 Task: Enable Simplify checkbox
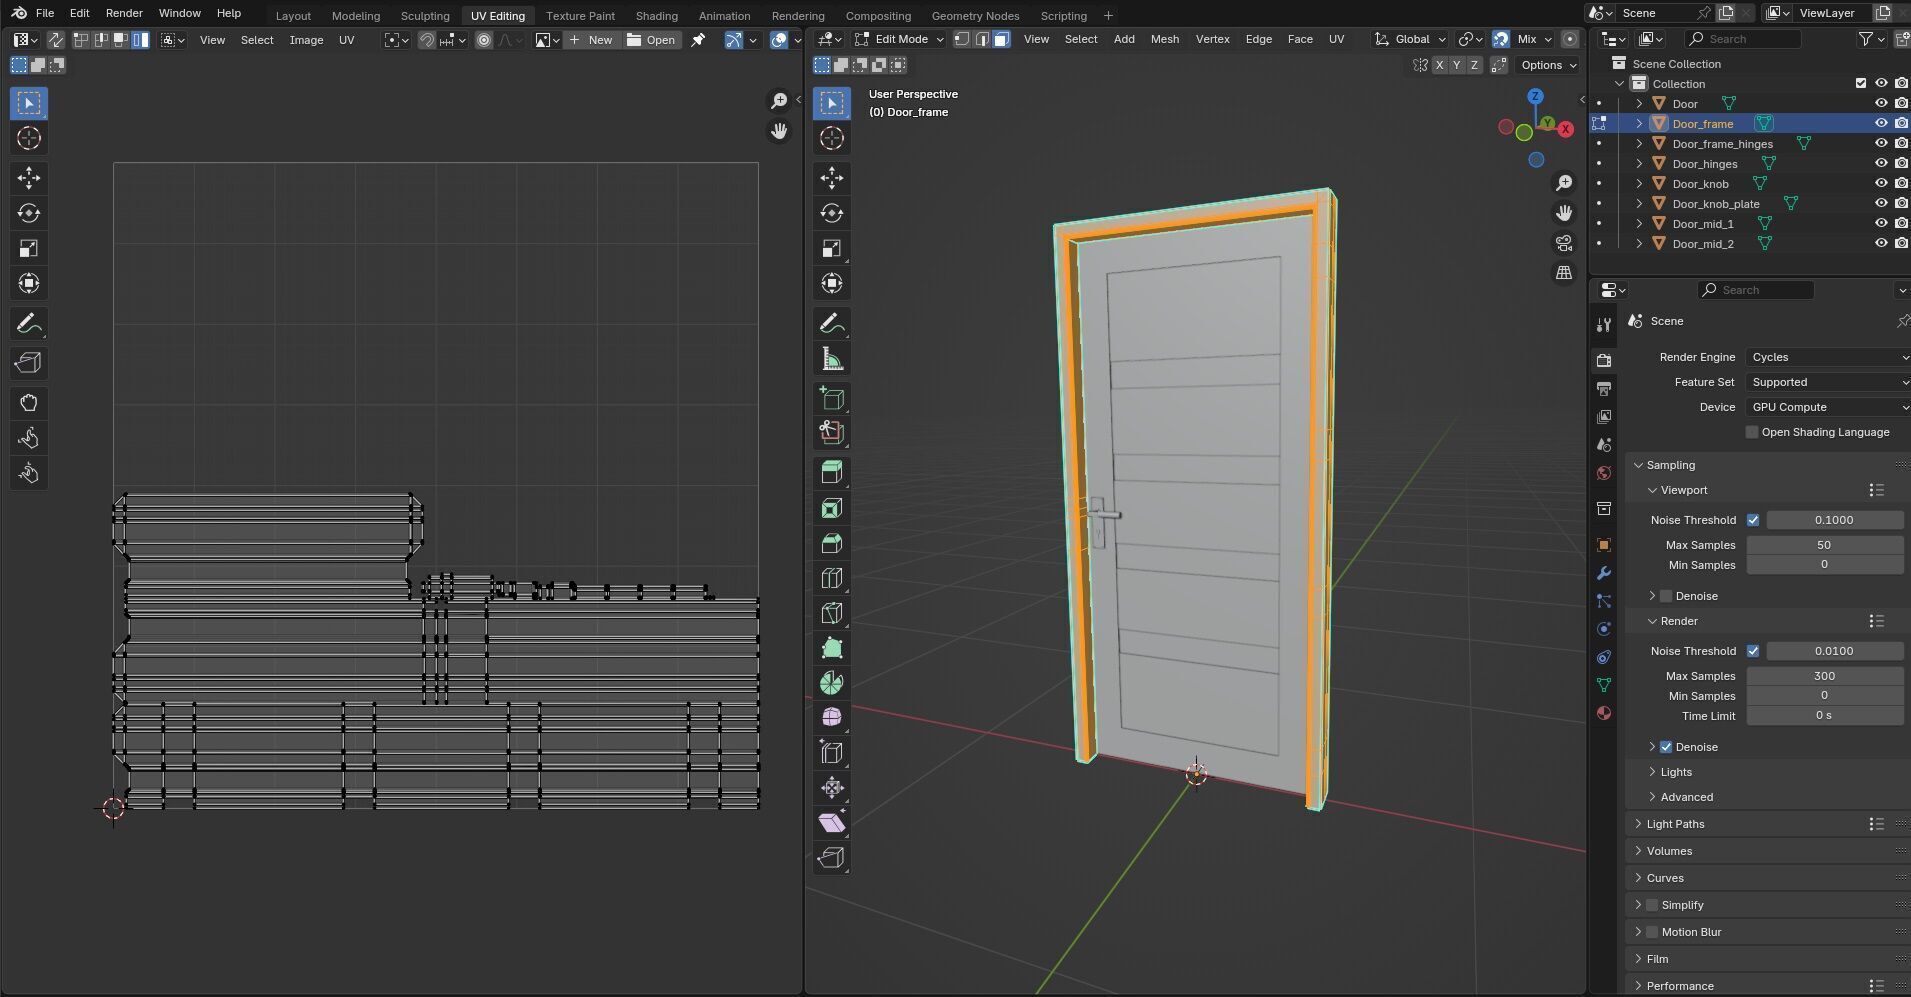click(1652, 905)
